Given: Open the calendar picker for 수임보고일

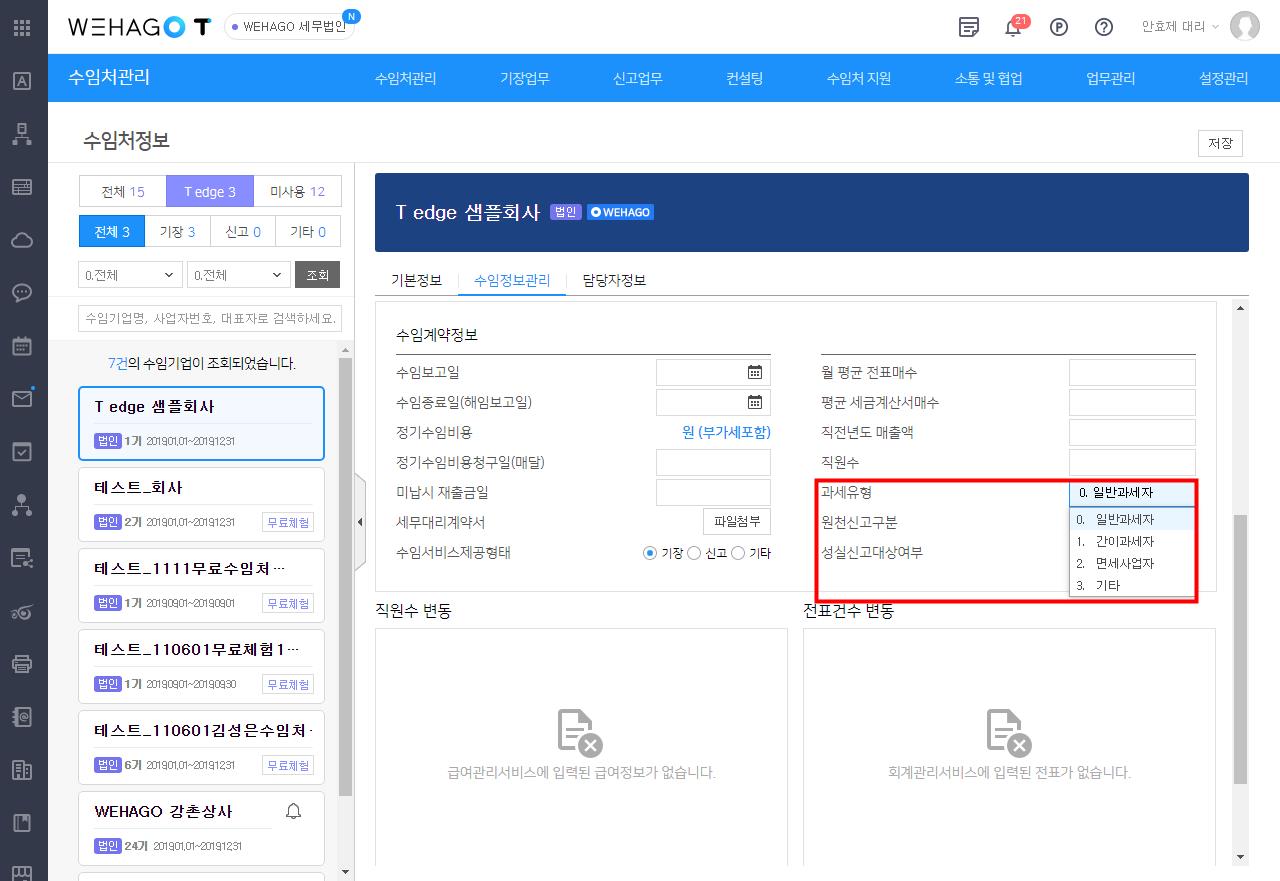Looking at the screenshot, I should pos(755,372).
